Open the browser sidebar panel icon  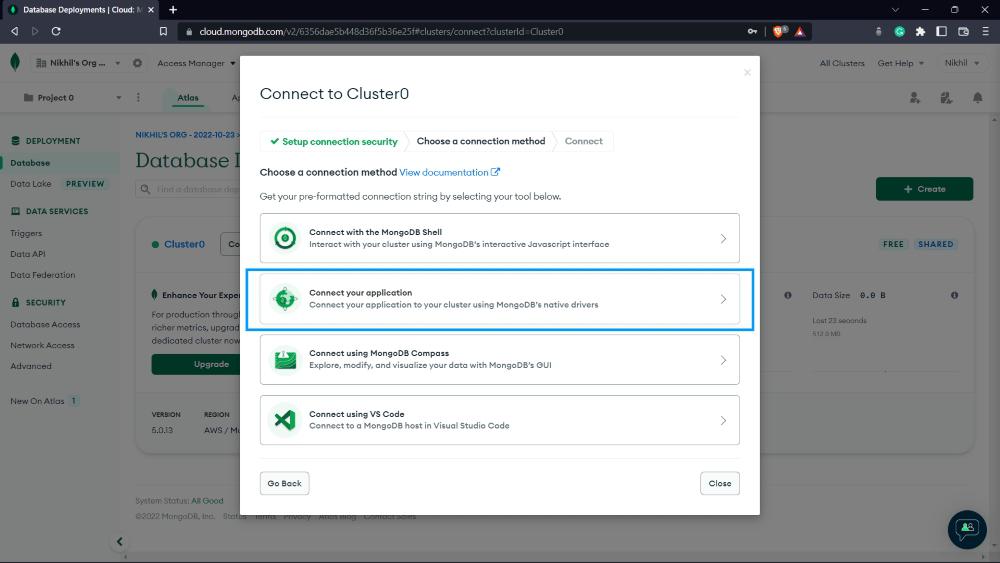coord(941,31)
